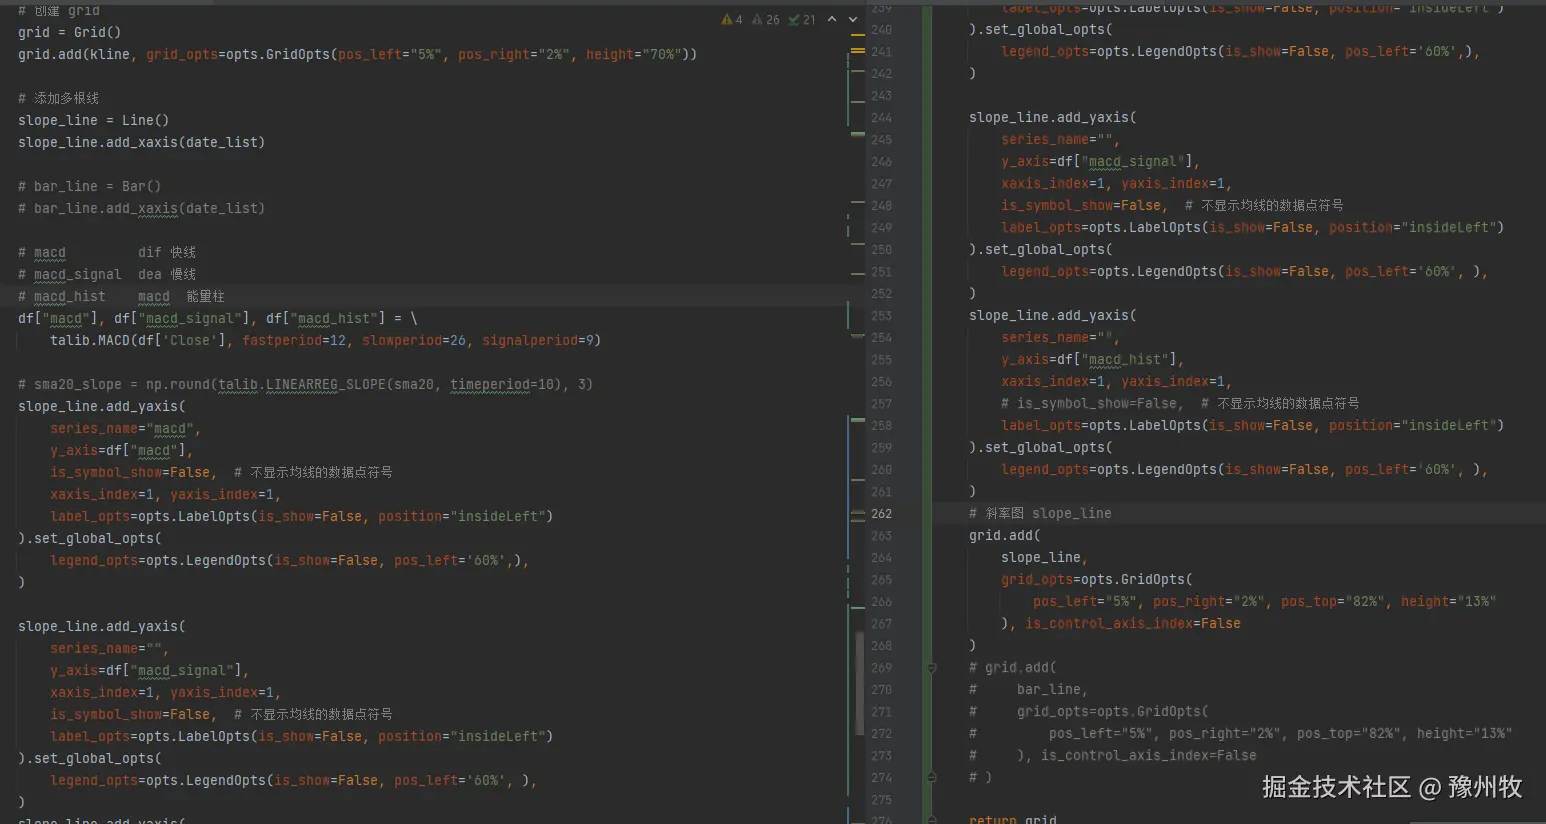Click the commented '# bar_line,' on line 270
Image resolution: width=1546 pixels, height=824 pixels.
[1028, 689]
